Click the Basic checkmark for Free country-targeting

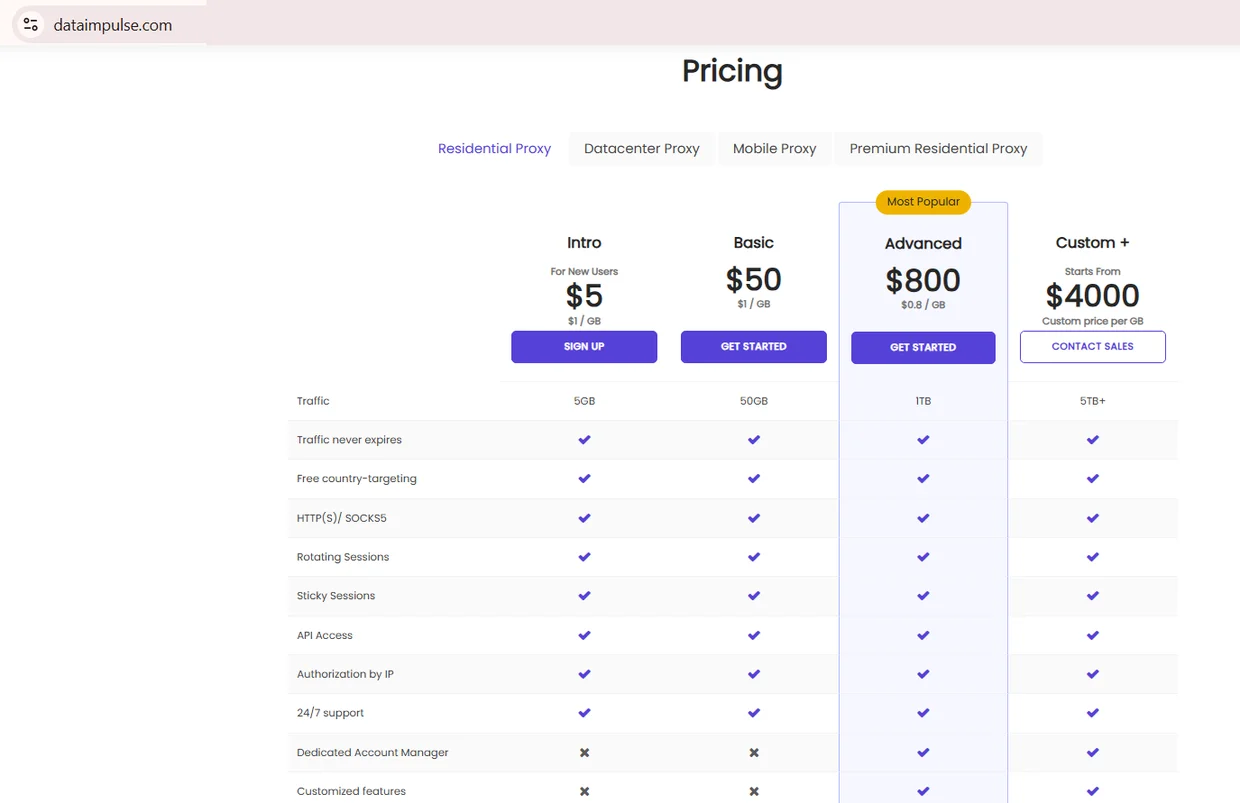pos(754,478)
